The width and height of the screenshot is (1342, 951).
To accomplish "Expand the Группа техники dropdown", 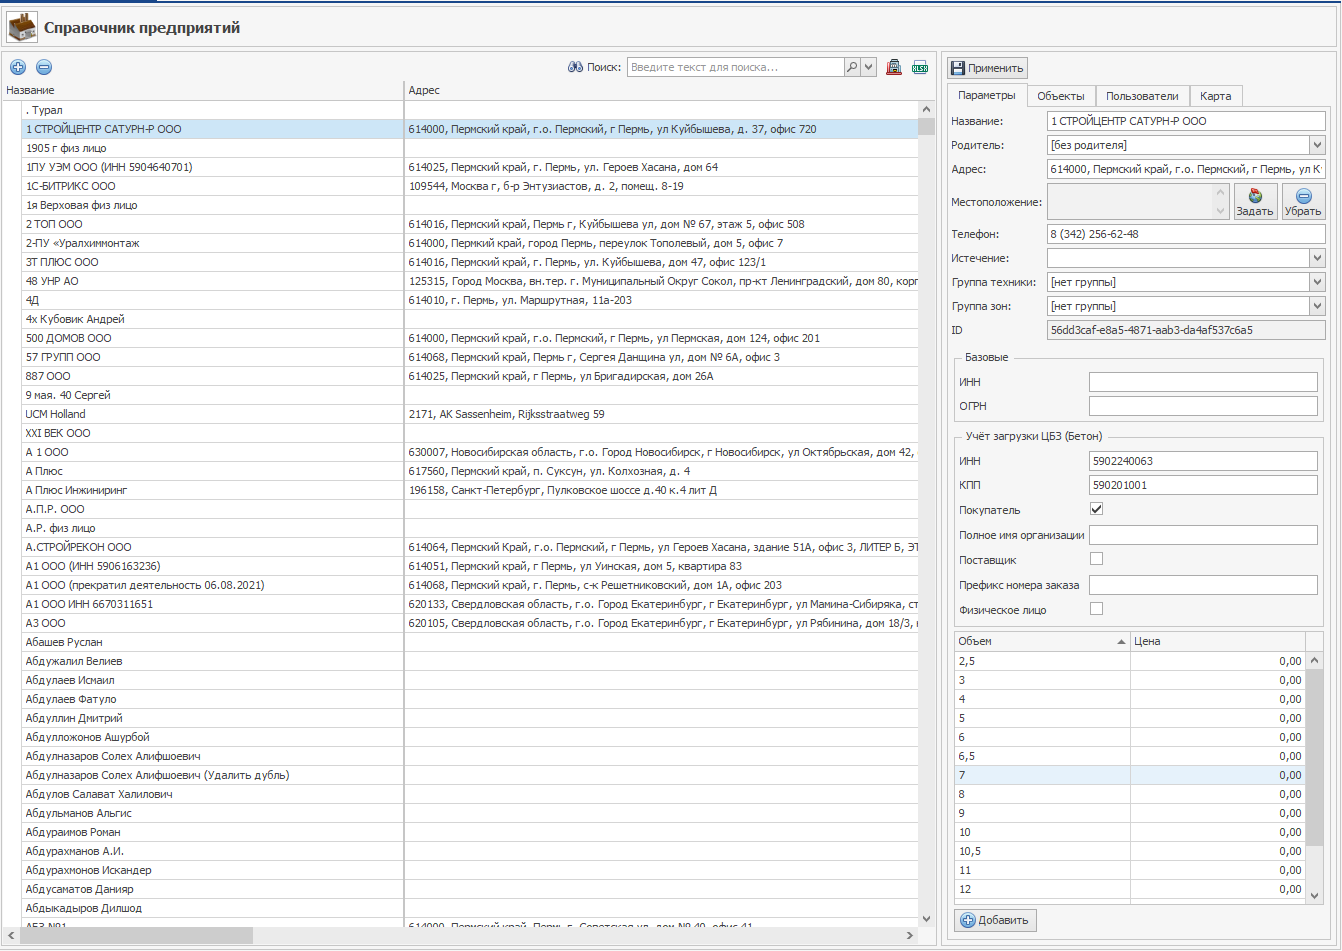I will coord(1317,283).
